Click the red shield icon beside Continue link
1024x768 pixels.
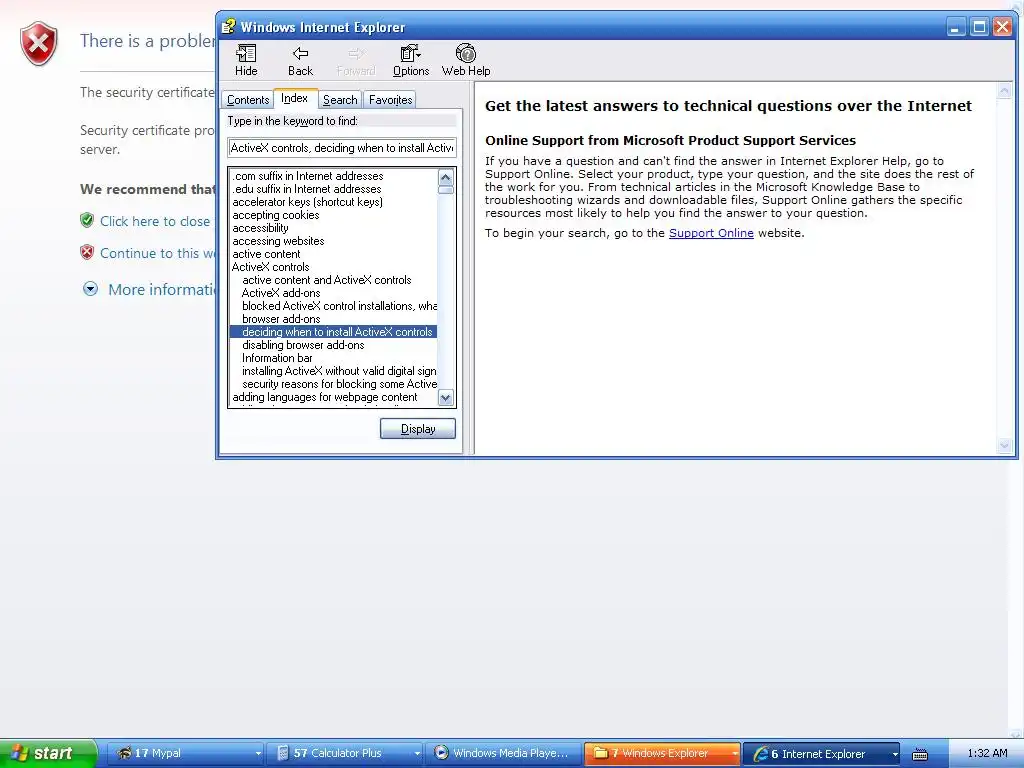87,252
